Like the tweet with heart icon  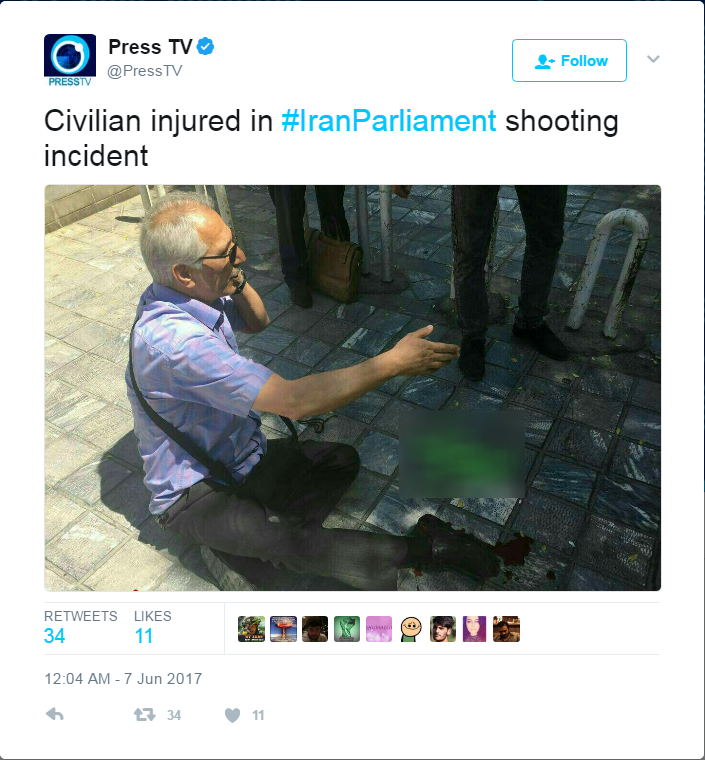(x=233, y=715)
